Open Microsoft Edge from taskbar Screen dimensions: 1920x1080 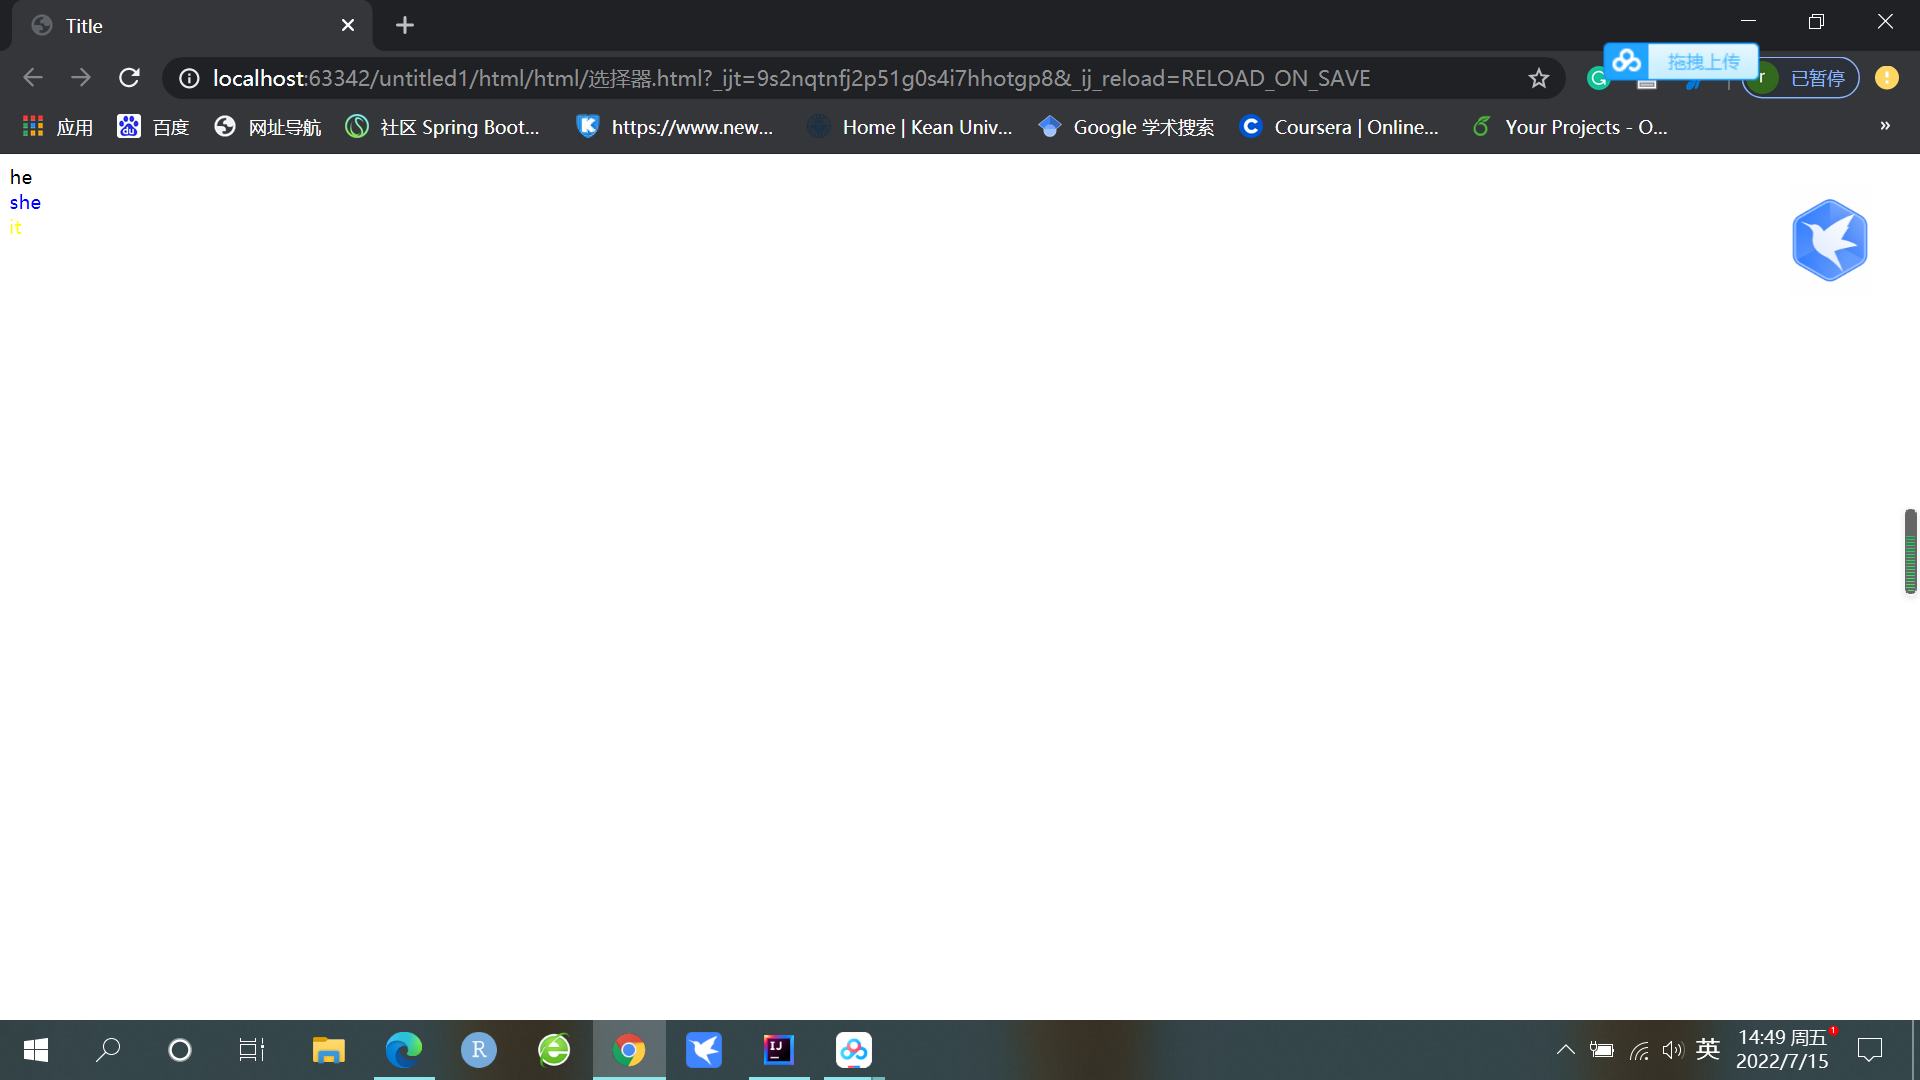[x=404, y=1050]
